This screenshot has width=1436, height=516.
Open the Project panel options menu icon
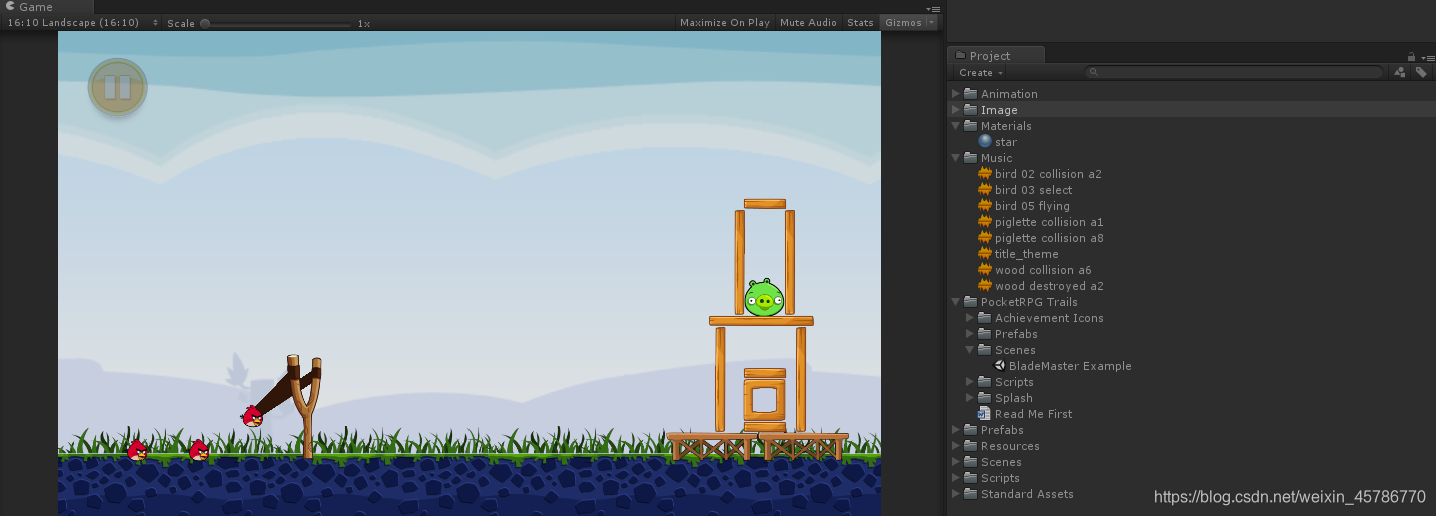coord(1427,56)
